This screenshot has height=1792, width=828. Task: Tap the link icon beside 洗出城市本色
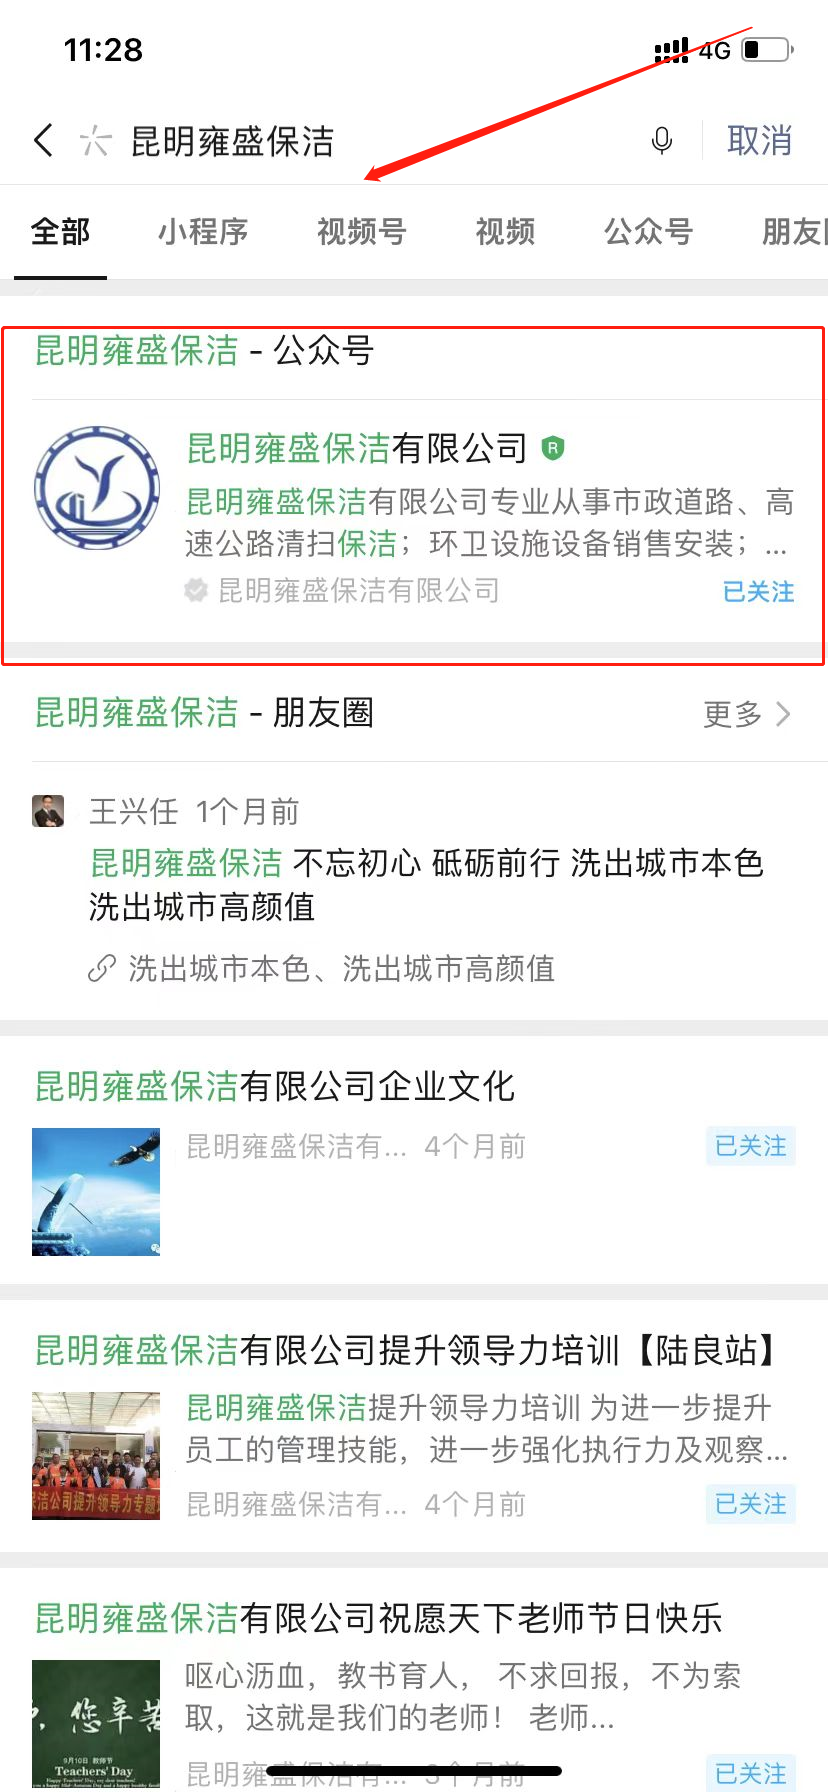coord(102,968)
